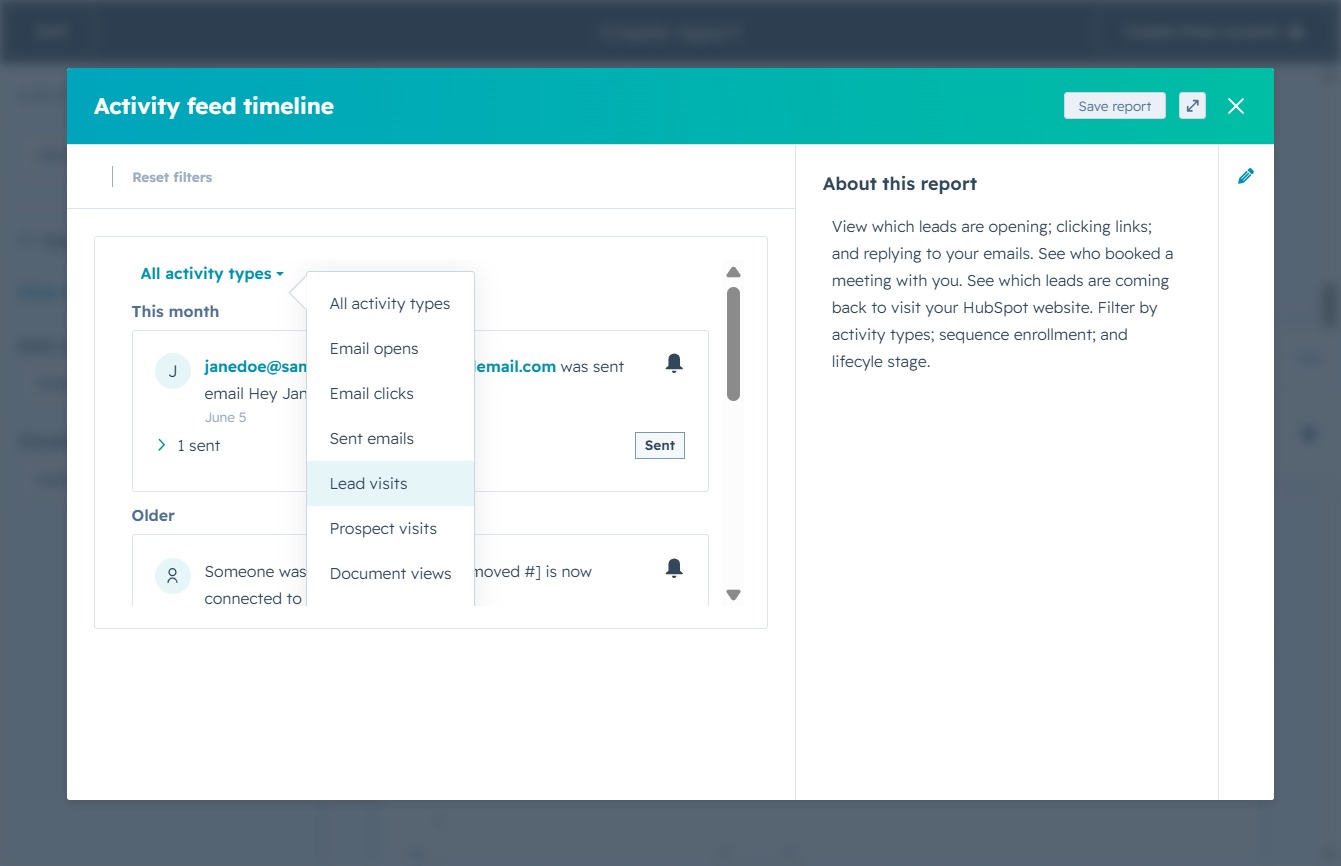Screen dimensions: 1341x866
Task: Open the All activity types dropdown
Action: coord(212,274)
